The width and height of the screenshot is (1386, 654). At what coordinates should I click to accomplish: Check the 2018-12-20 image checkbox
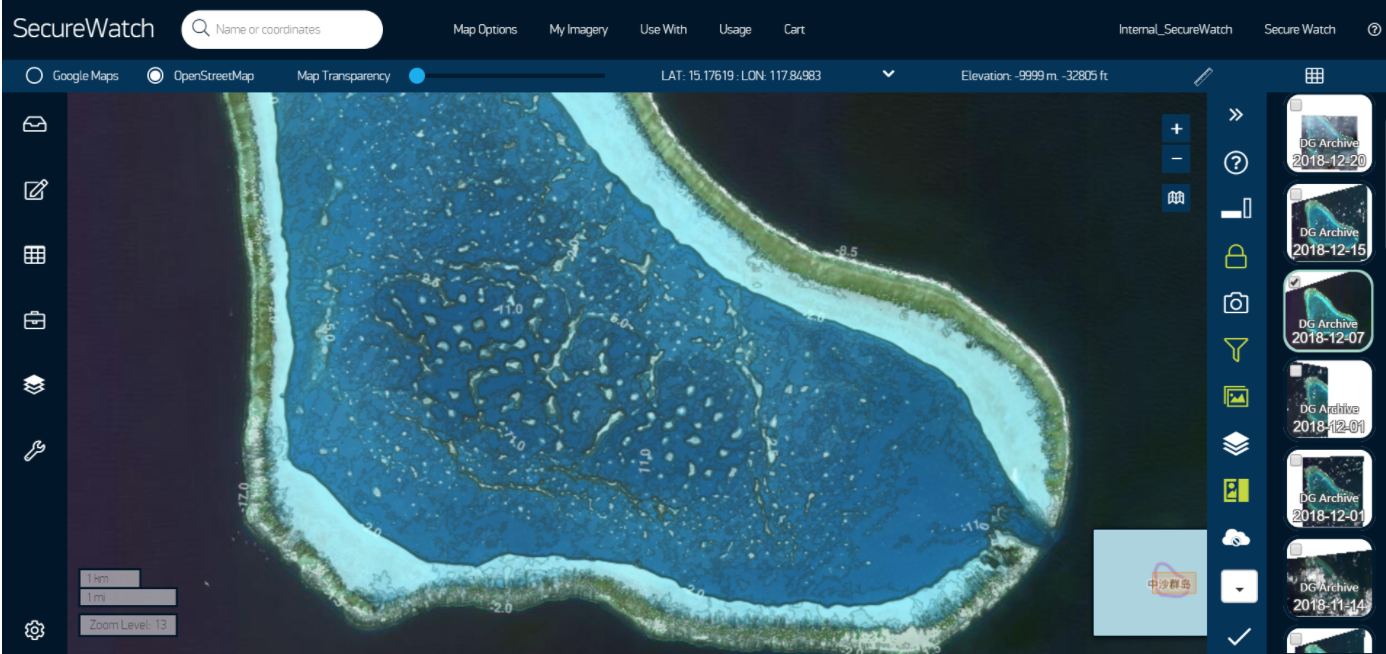coord(1296,105)
